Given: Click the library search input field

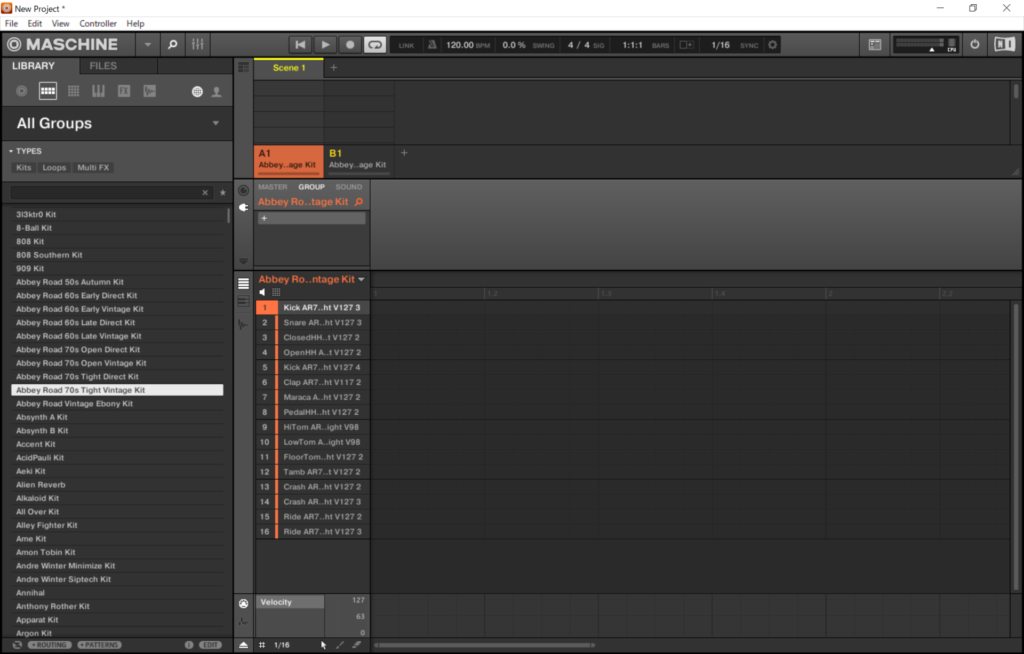Looking at the screenshot, I should click(105, 192).
